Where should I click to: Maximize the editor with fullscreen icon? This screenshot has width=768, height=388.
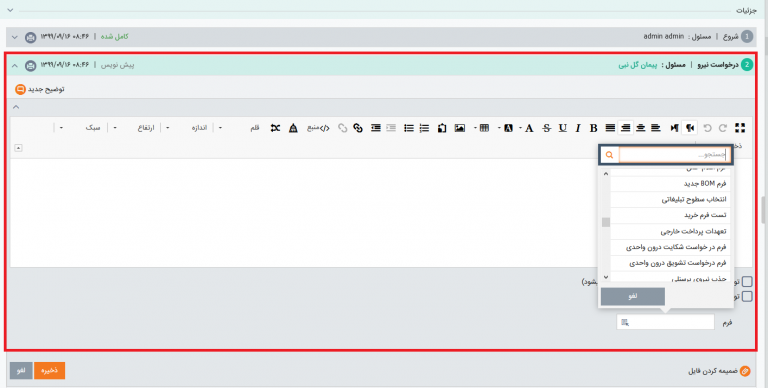click(x=740, y=128)
